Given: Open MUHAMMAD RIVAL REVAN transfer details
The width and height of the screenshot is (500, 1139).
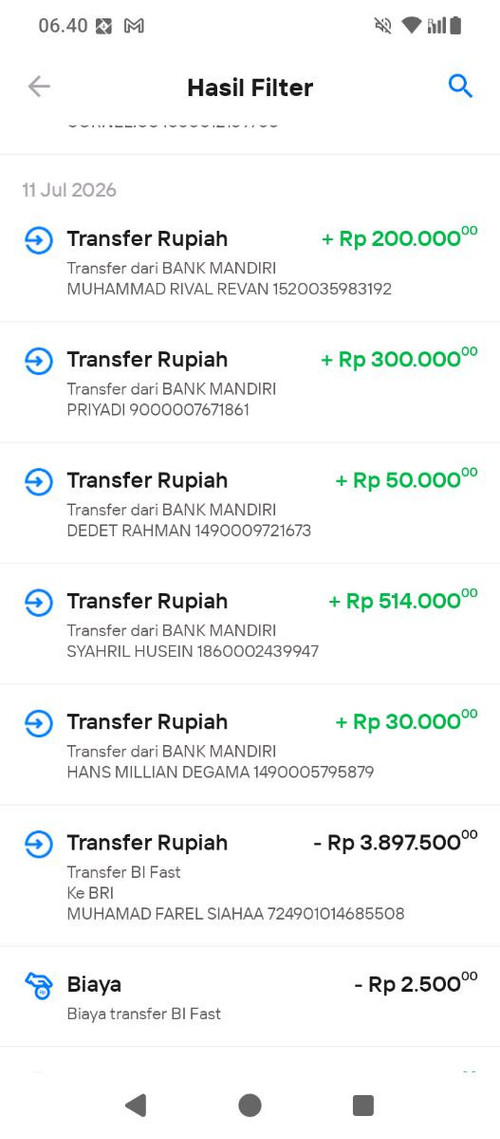Looking at the screenshot, I should [x=250, y=262].
